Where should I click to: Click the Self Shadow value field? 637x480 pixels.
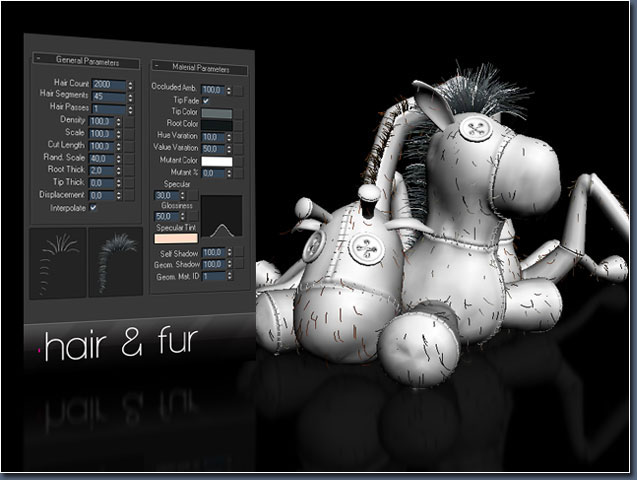[x=213, y=253]
